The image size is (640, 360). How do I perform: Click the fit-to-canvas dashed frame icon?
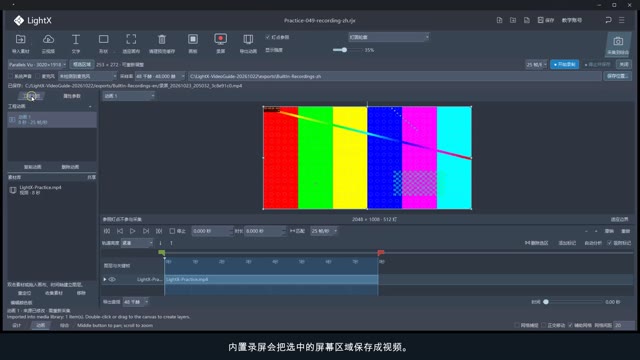(131, 40)
